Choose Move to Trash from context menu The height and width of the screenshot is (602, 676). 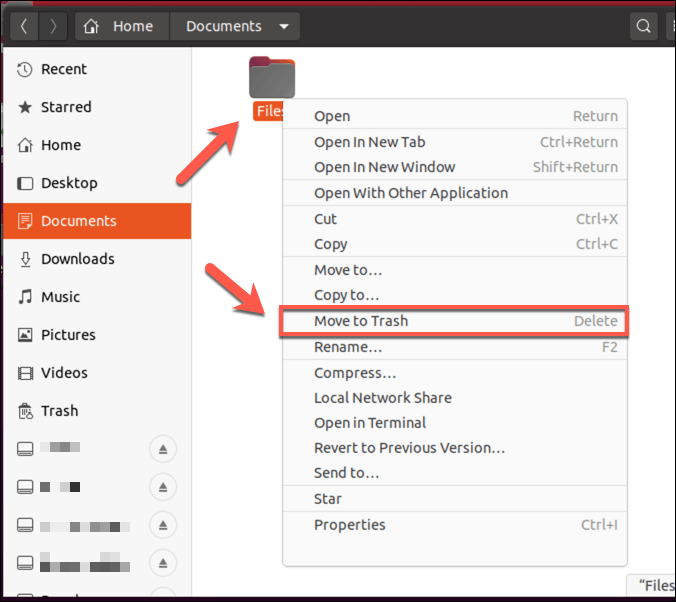[x=361, y=321]
